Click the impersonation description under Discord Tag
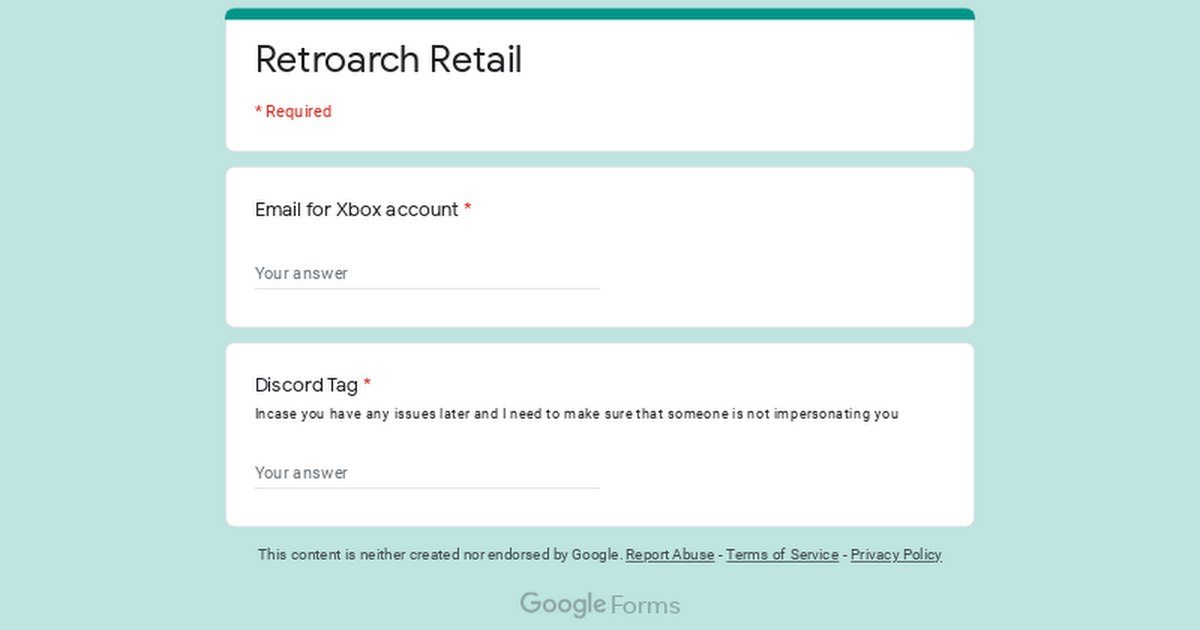 577,414
